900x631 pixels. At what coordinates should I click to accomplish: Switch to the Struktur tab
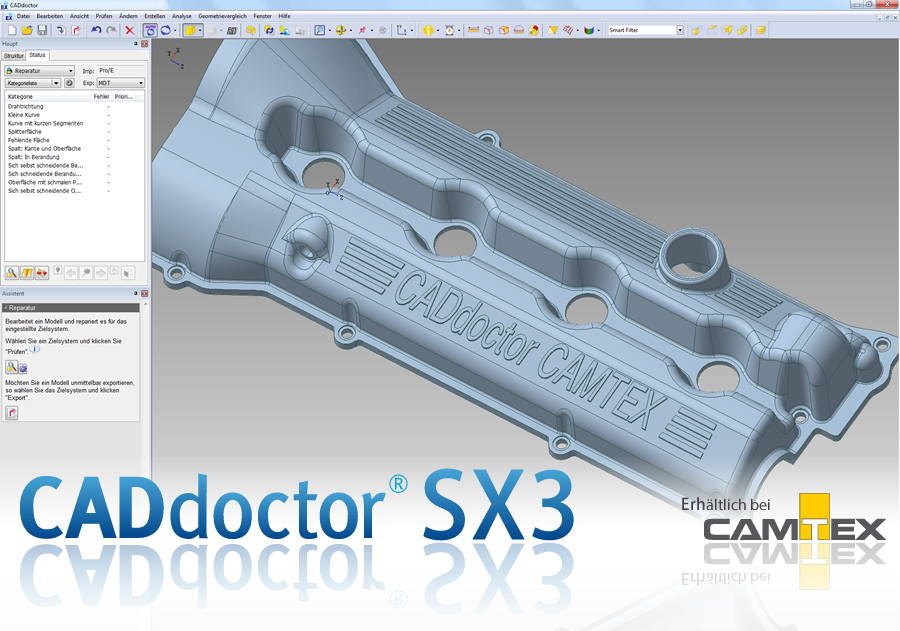point(13,56)
